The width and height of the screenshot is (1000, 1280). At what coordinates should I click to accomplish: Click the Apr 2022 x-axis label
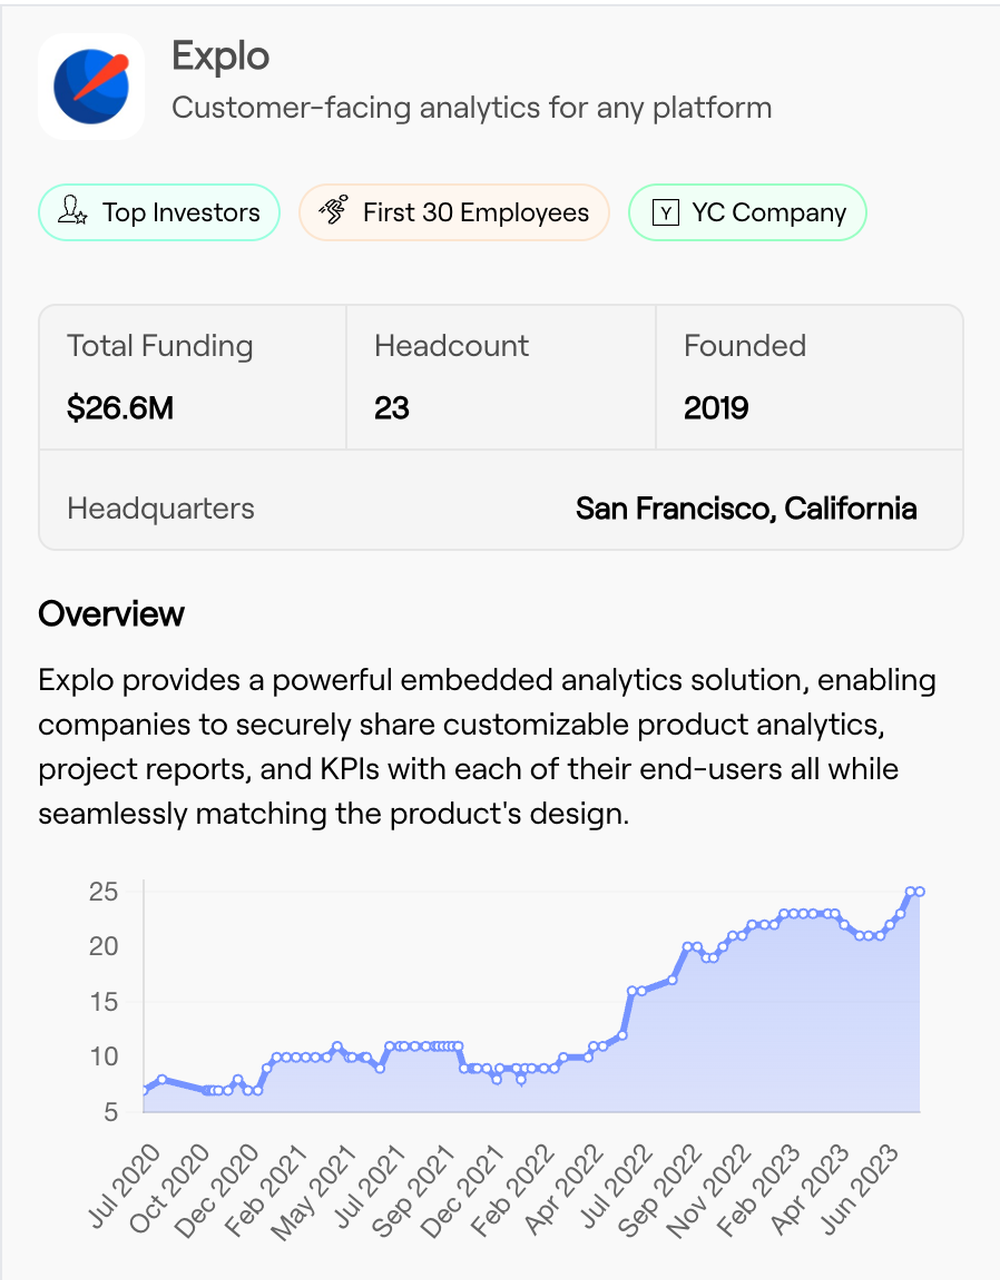tap(562, 1188)
